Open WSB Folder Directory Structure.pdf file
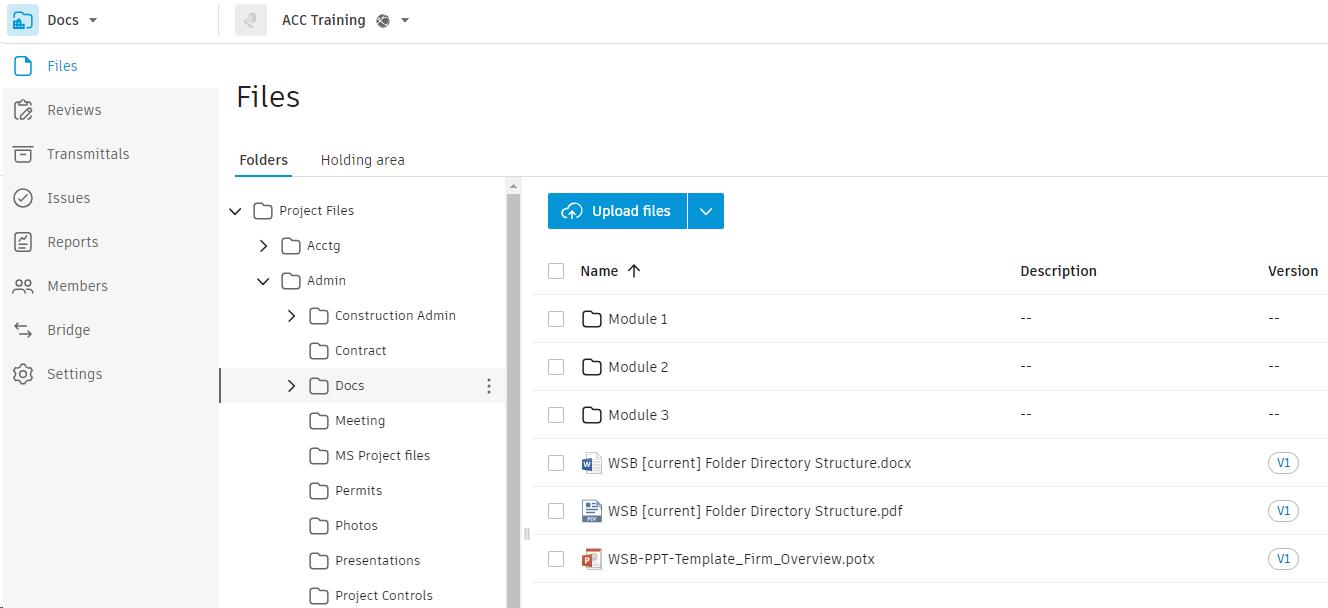Image resolution: width=1328 pixels, height=608 pixels. [x=755, y=511]
